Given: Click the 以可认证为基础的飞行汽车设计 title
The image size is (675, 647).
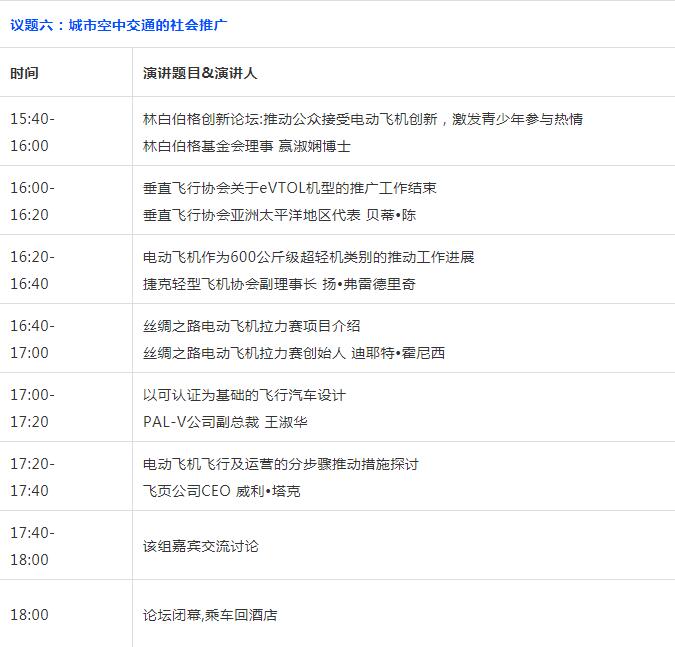Looking at the screenshot, I should point(244,395).
